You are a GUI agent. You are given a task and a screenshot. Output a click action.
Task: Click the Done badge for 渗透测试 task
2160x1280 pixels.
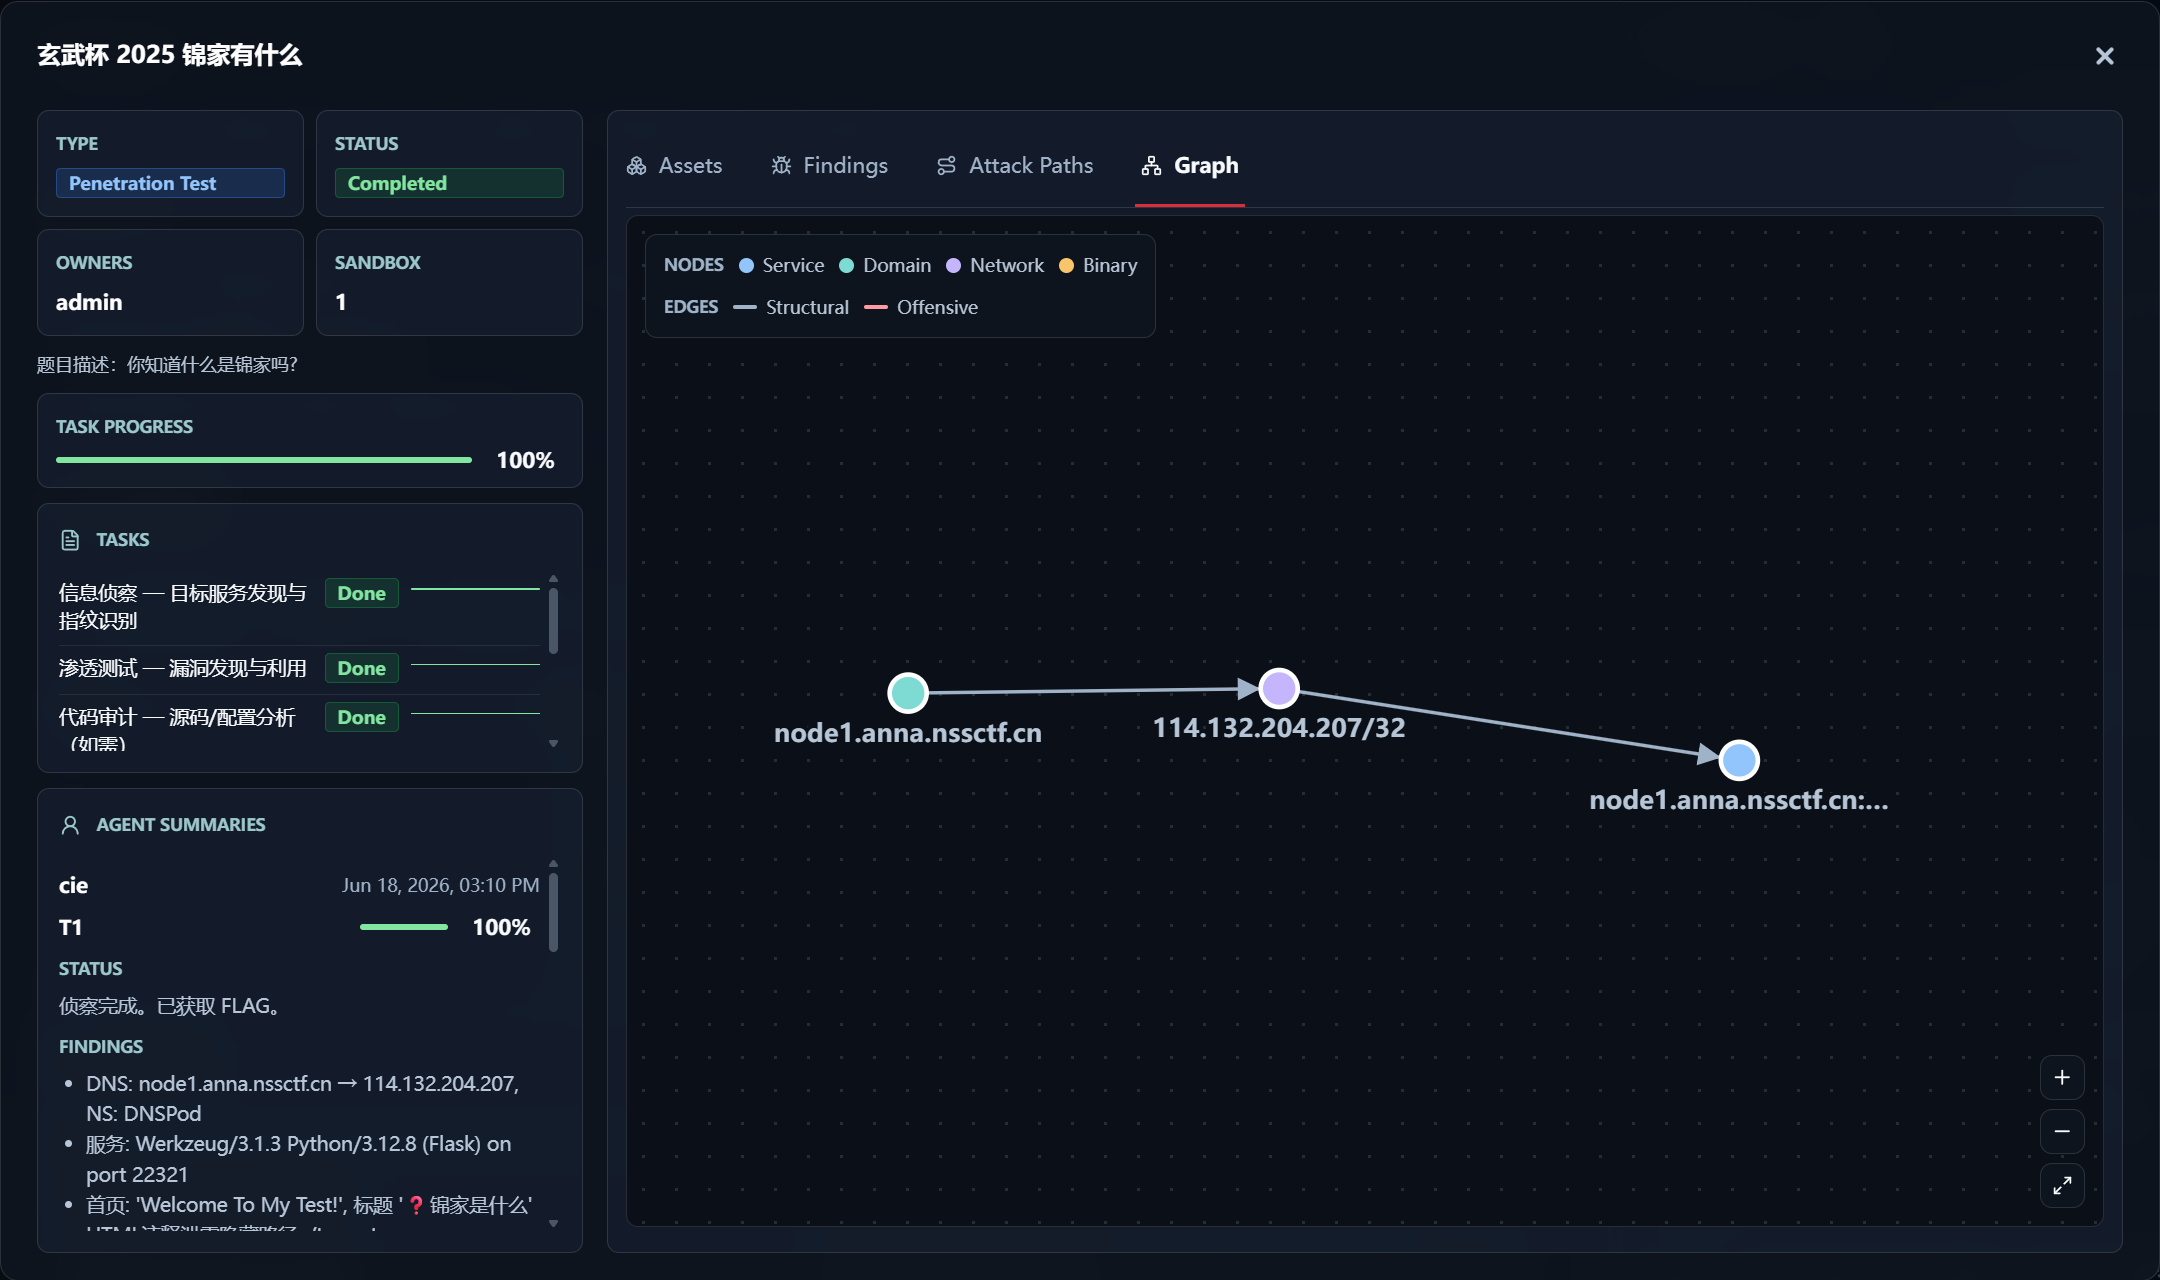pyautogui.click(x=362, y=668)
